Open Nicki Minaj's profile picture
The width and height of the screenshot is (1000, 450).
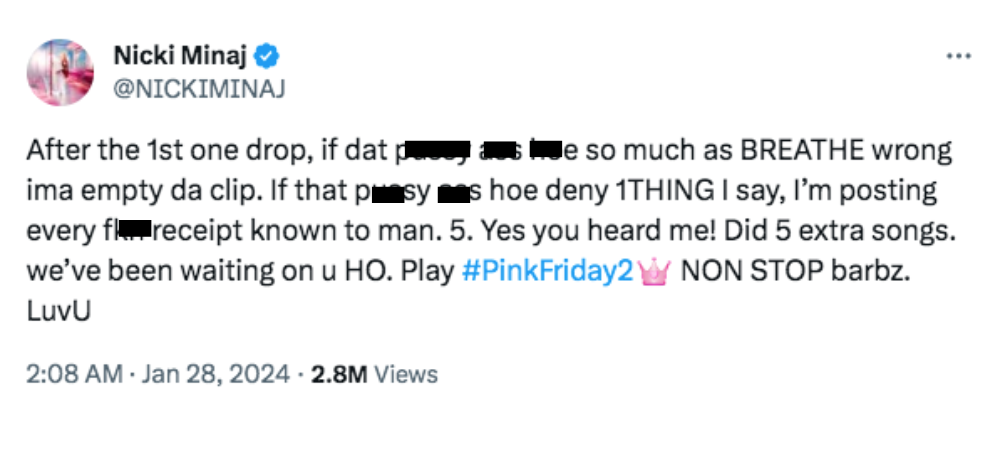pos(60,73)
